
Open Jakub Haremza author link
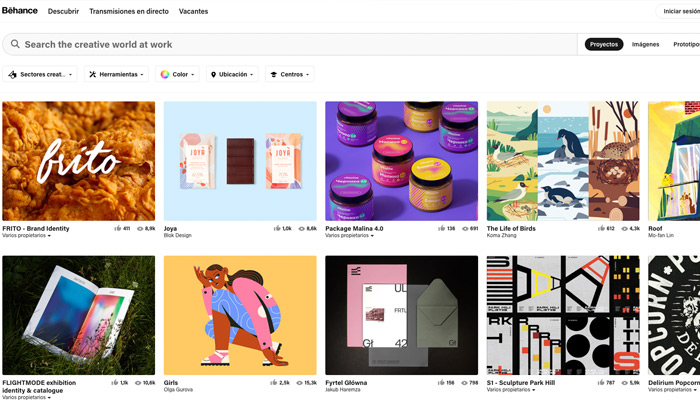[343, 390]
